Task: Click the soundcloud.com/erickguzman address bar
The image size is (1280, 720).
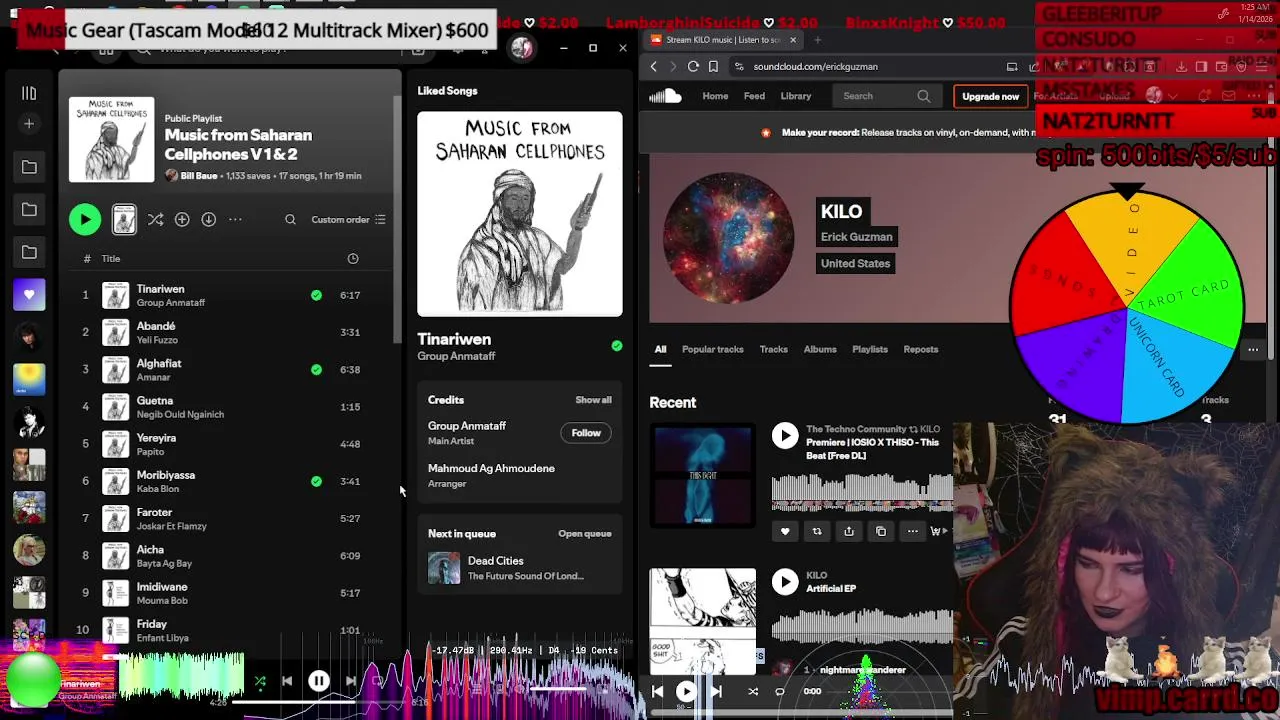Action: point(864,67)
